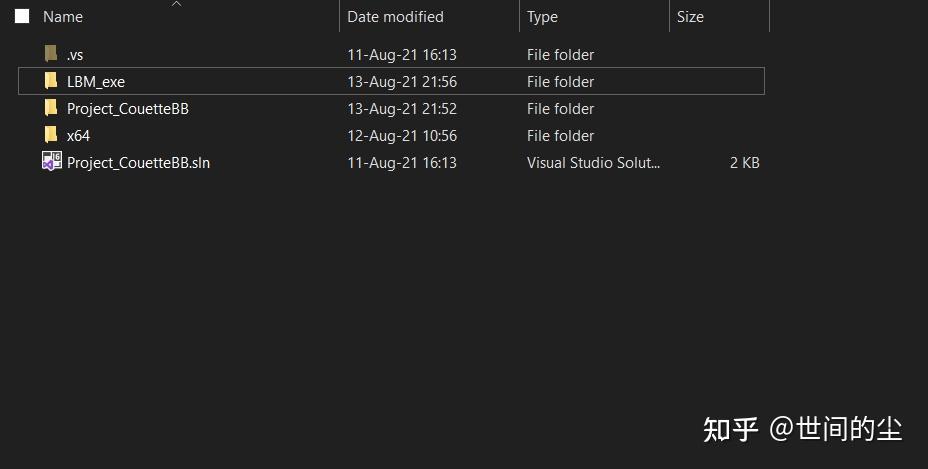Select the Project_CouetteBB folder name
This screenshot has height=469, width=928.
pyautogui.click(x=127, y=109)
